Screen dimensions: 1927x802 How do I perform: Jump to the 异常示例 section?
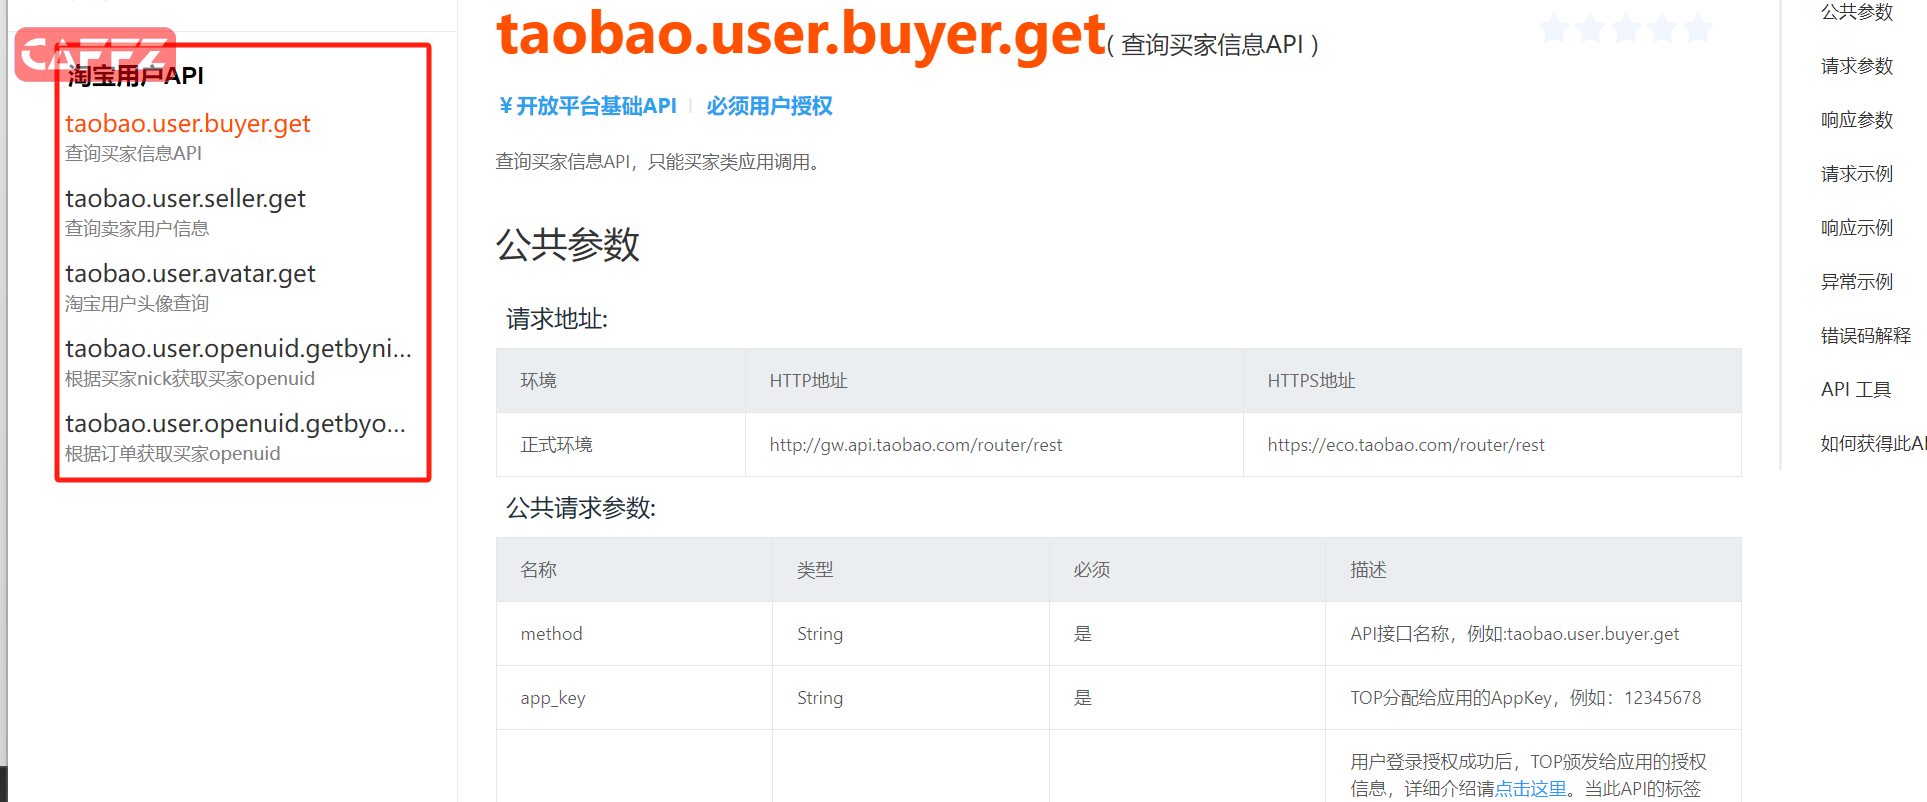tap(1856, 282)
